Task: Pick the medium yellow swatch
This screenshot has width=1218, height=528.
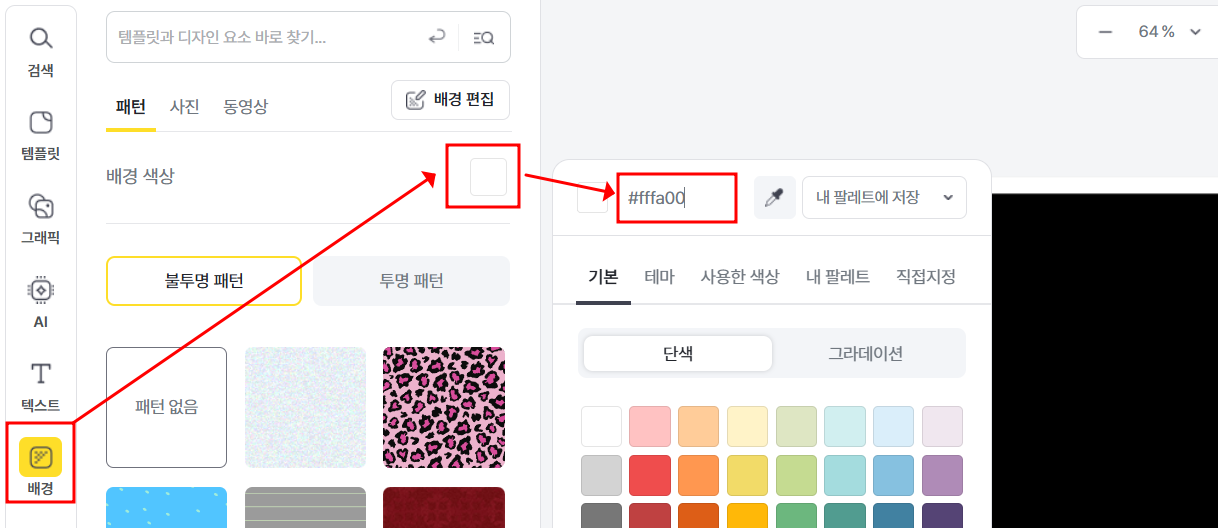Action: tap(747, 475)
